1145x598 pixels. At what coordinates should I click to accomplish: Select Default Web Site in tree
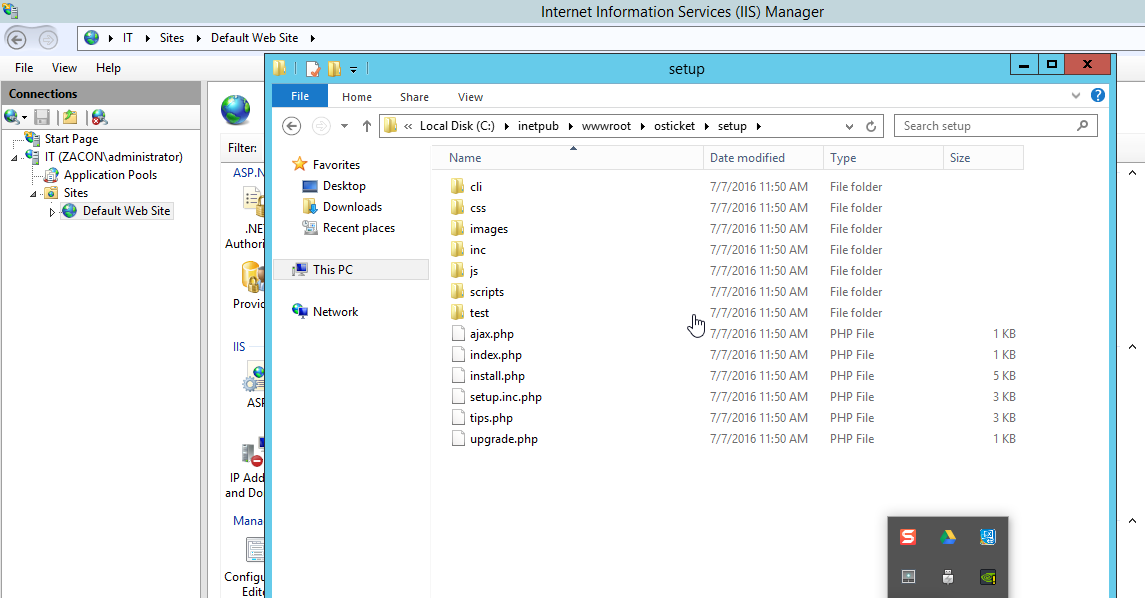126,211
